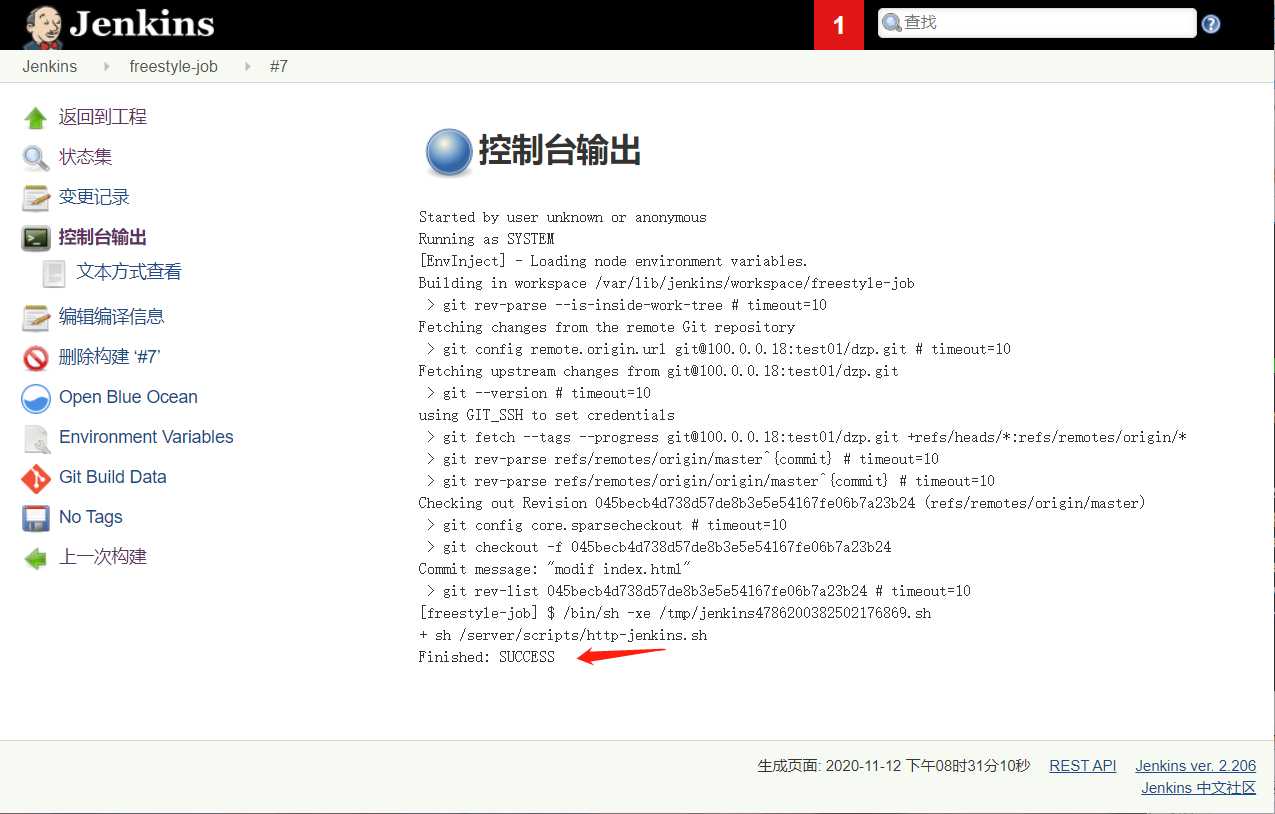The height and width of the screenshot is (814, 1275).
Task: Click the Jenkins title text in header
Action: click(x=142, y=24)
